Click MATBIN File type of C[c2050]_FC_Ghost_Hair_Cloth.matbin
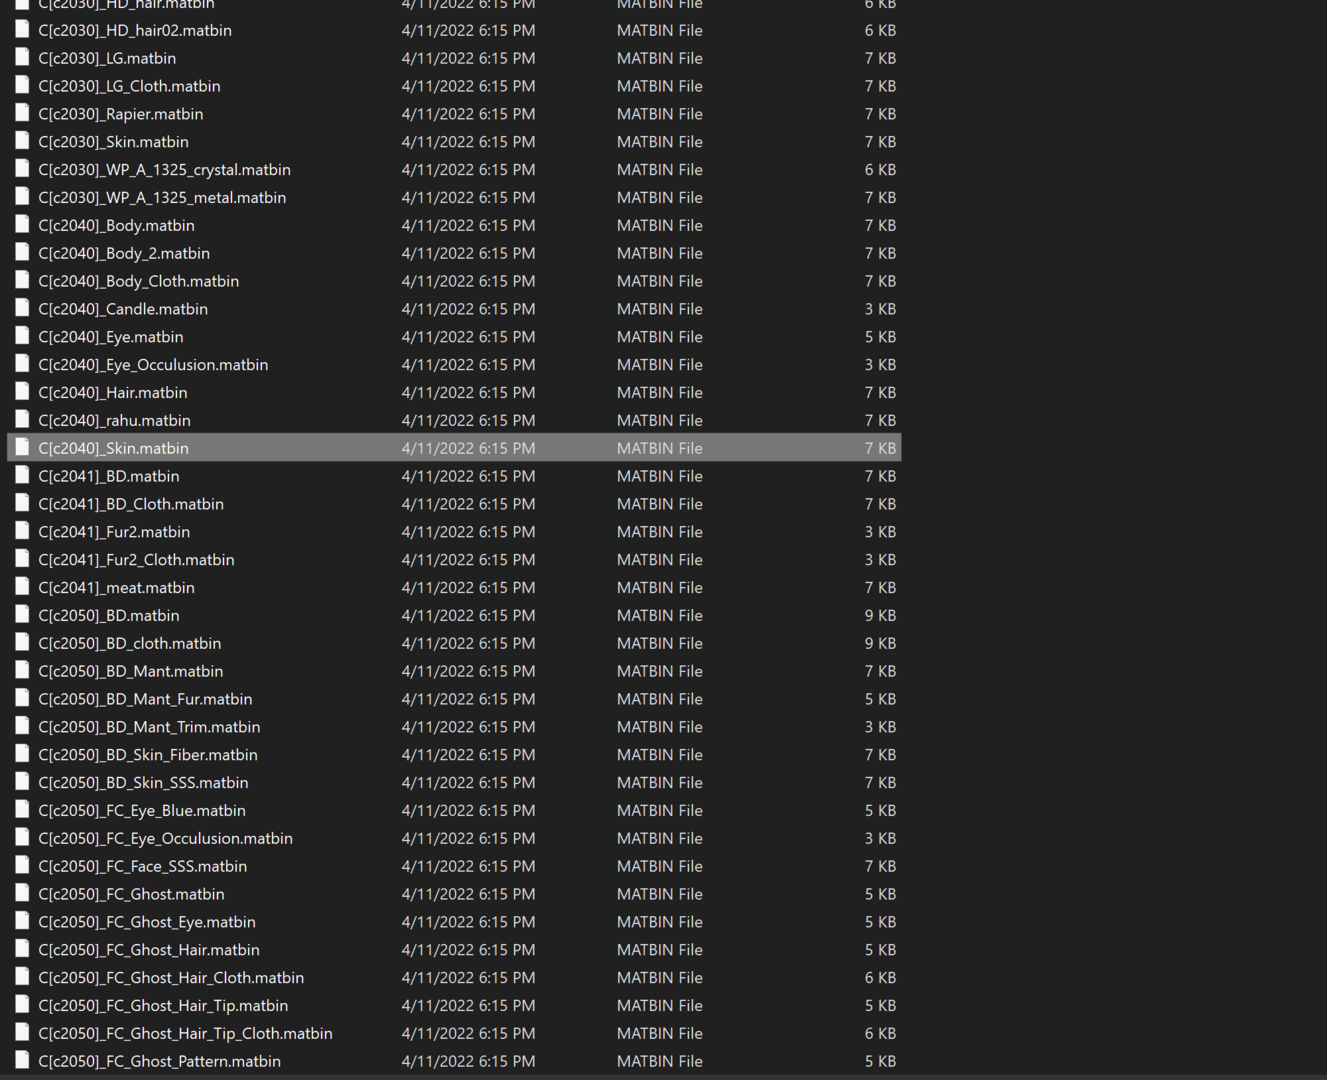 click(660, 978)
